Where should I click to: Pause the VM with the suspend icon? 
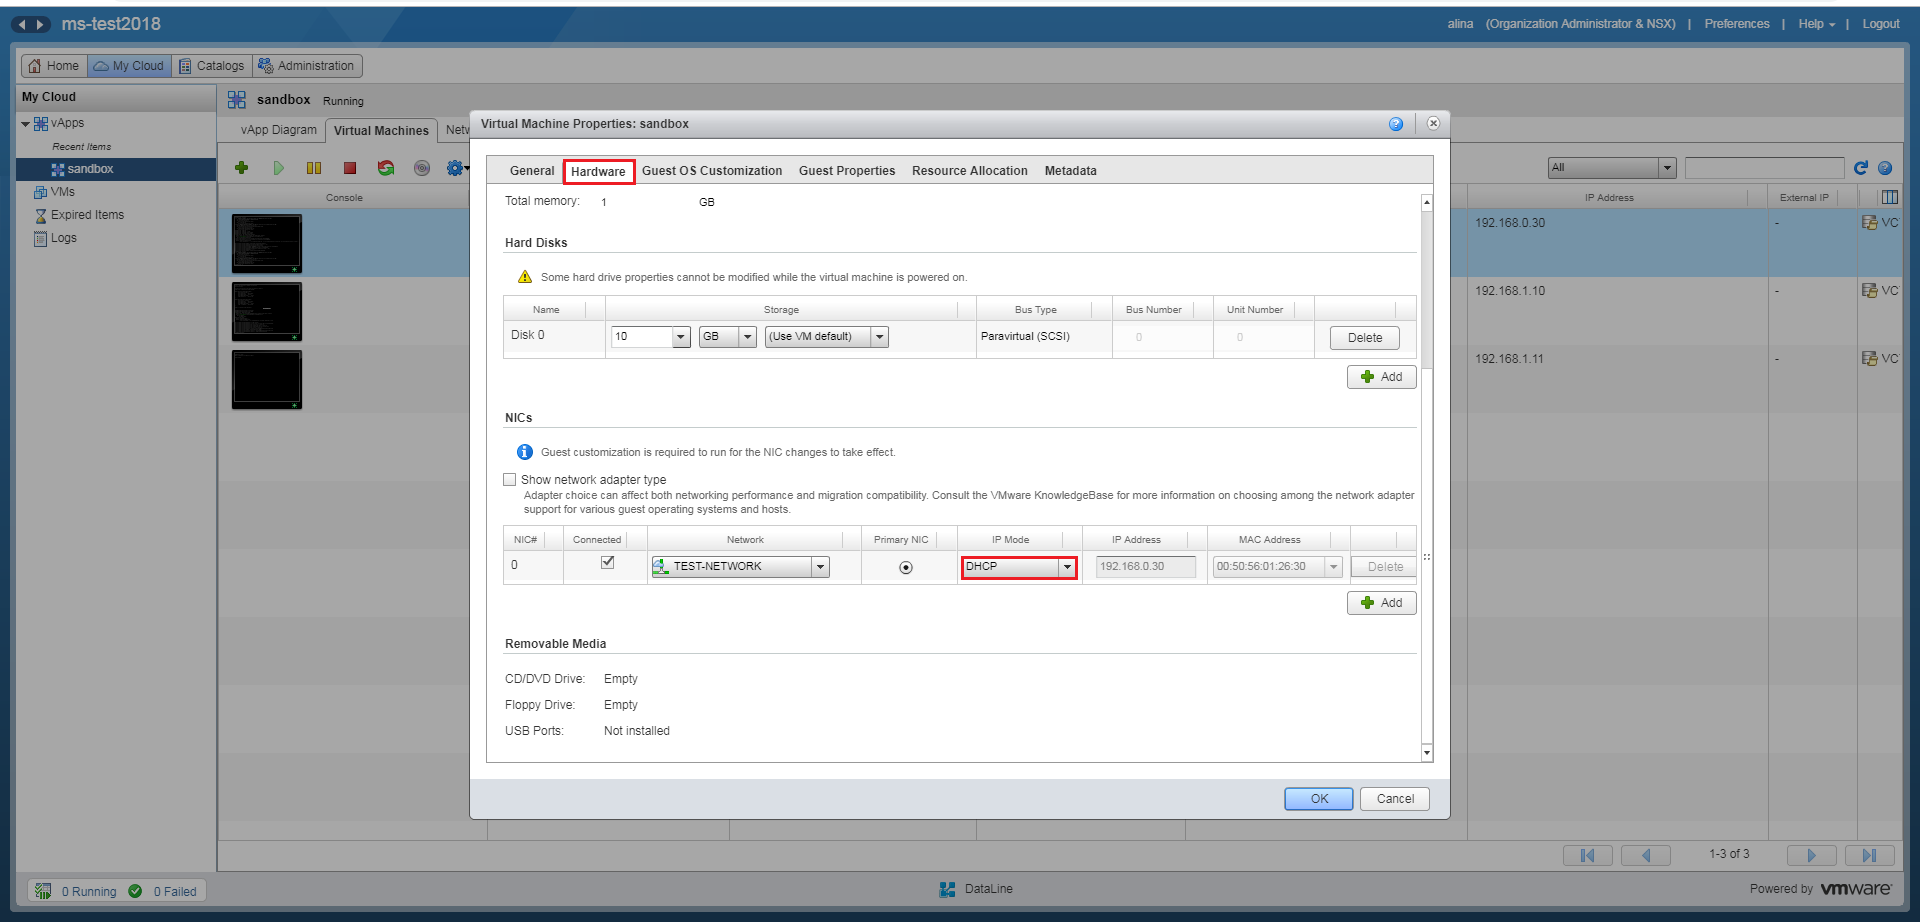tap(314, 168)
